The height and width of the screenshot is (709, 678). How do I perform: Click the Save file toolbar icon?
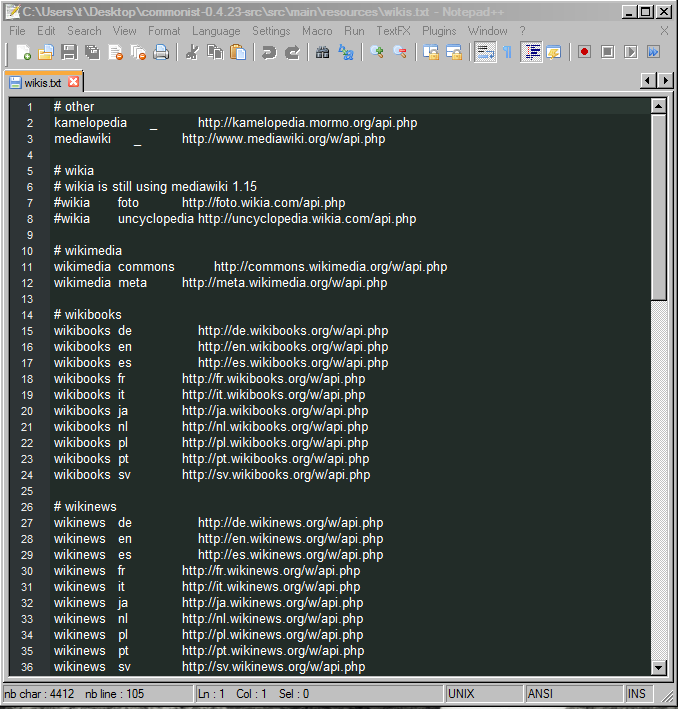click(x=69, y=53)
